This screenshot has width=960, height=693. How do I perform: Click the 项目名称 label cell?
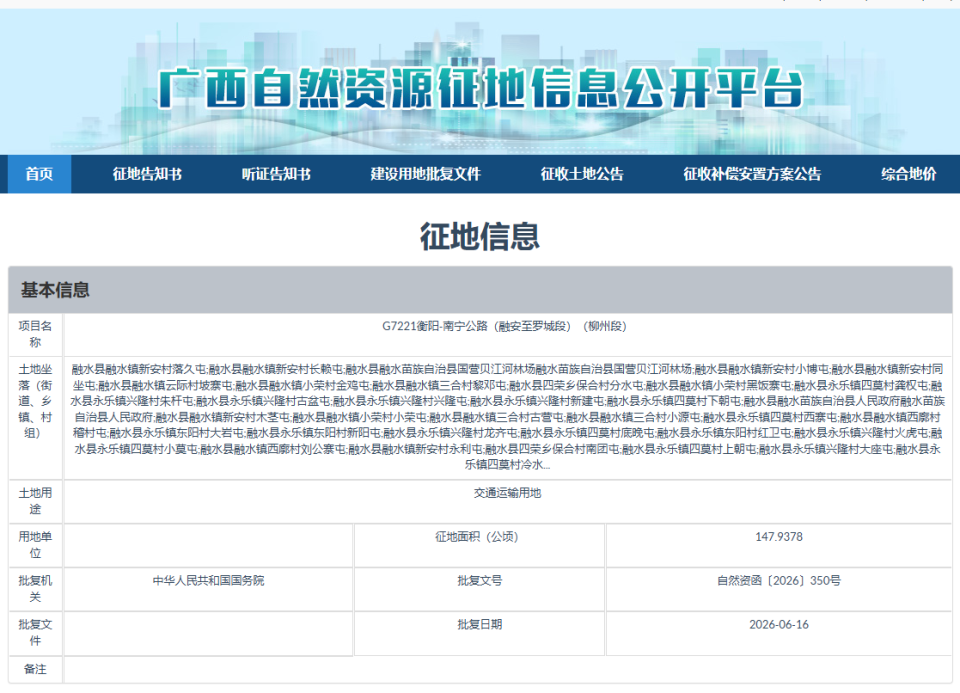[36, 334]
